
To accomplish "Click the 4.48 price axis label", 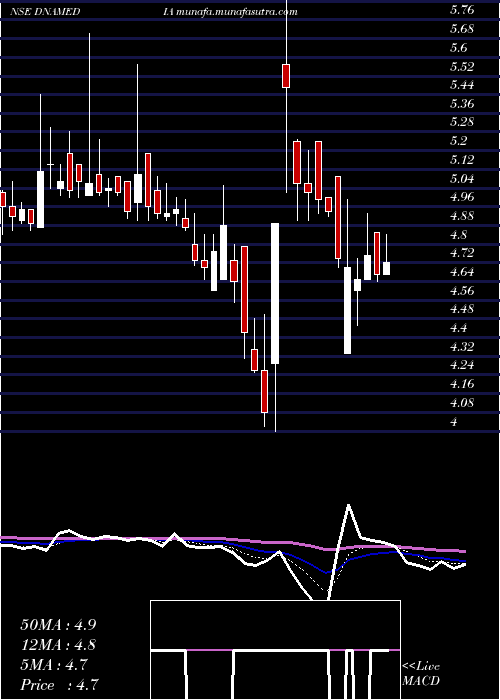I will coord(462,309).
